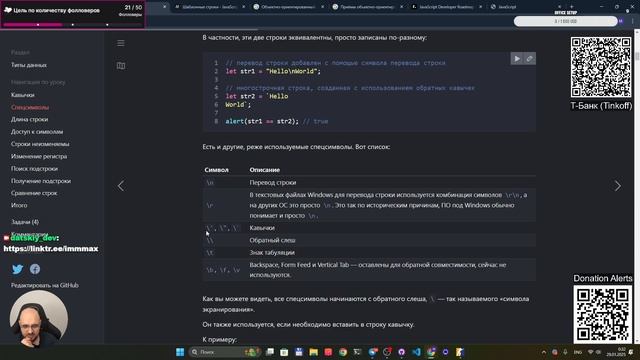Open the Windows Start menu
The height and width of the screenshot is (360, 640).
[x=180, y=352]
